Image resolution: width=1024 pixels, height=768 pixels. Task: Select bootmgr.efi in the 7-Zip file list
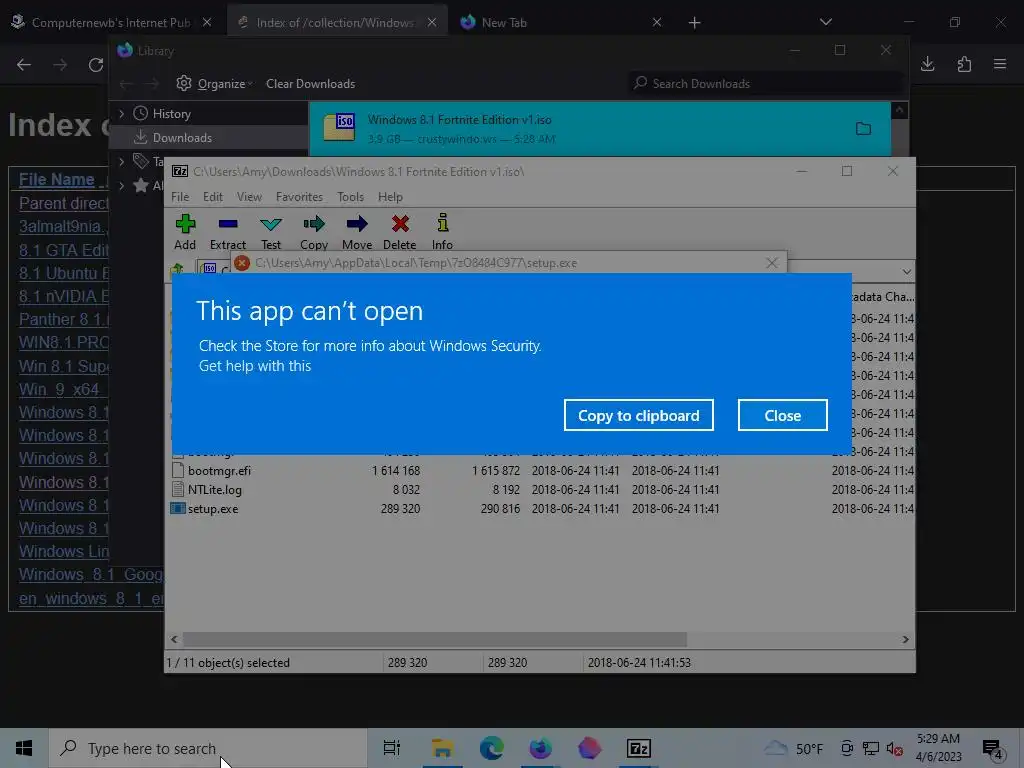point(219,471)
